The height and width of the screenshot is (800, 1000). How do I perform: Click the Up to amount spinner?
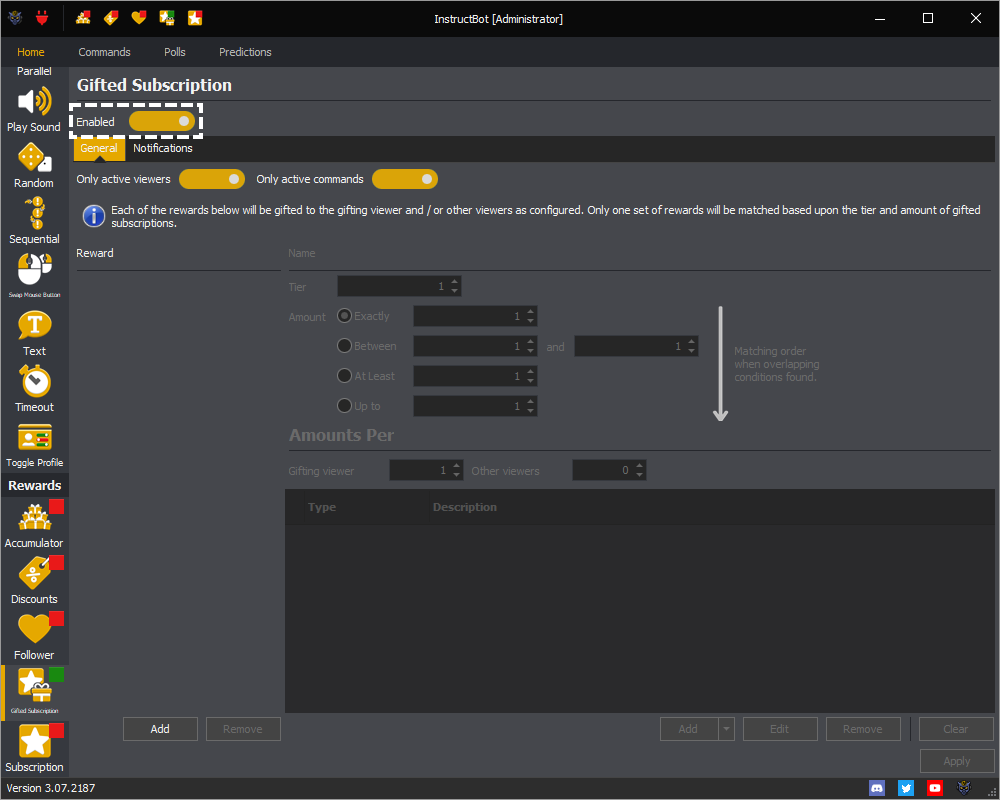click(x=475, y=406)
